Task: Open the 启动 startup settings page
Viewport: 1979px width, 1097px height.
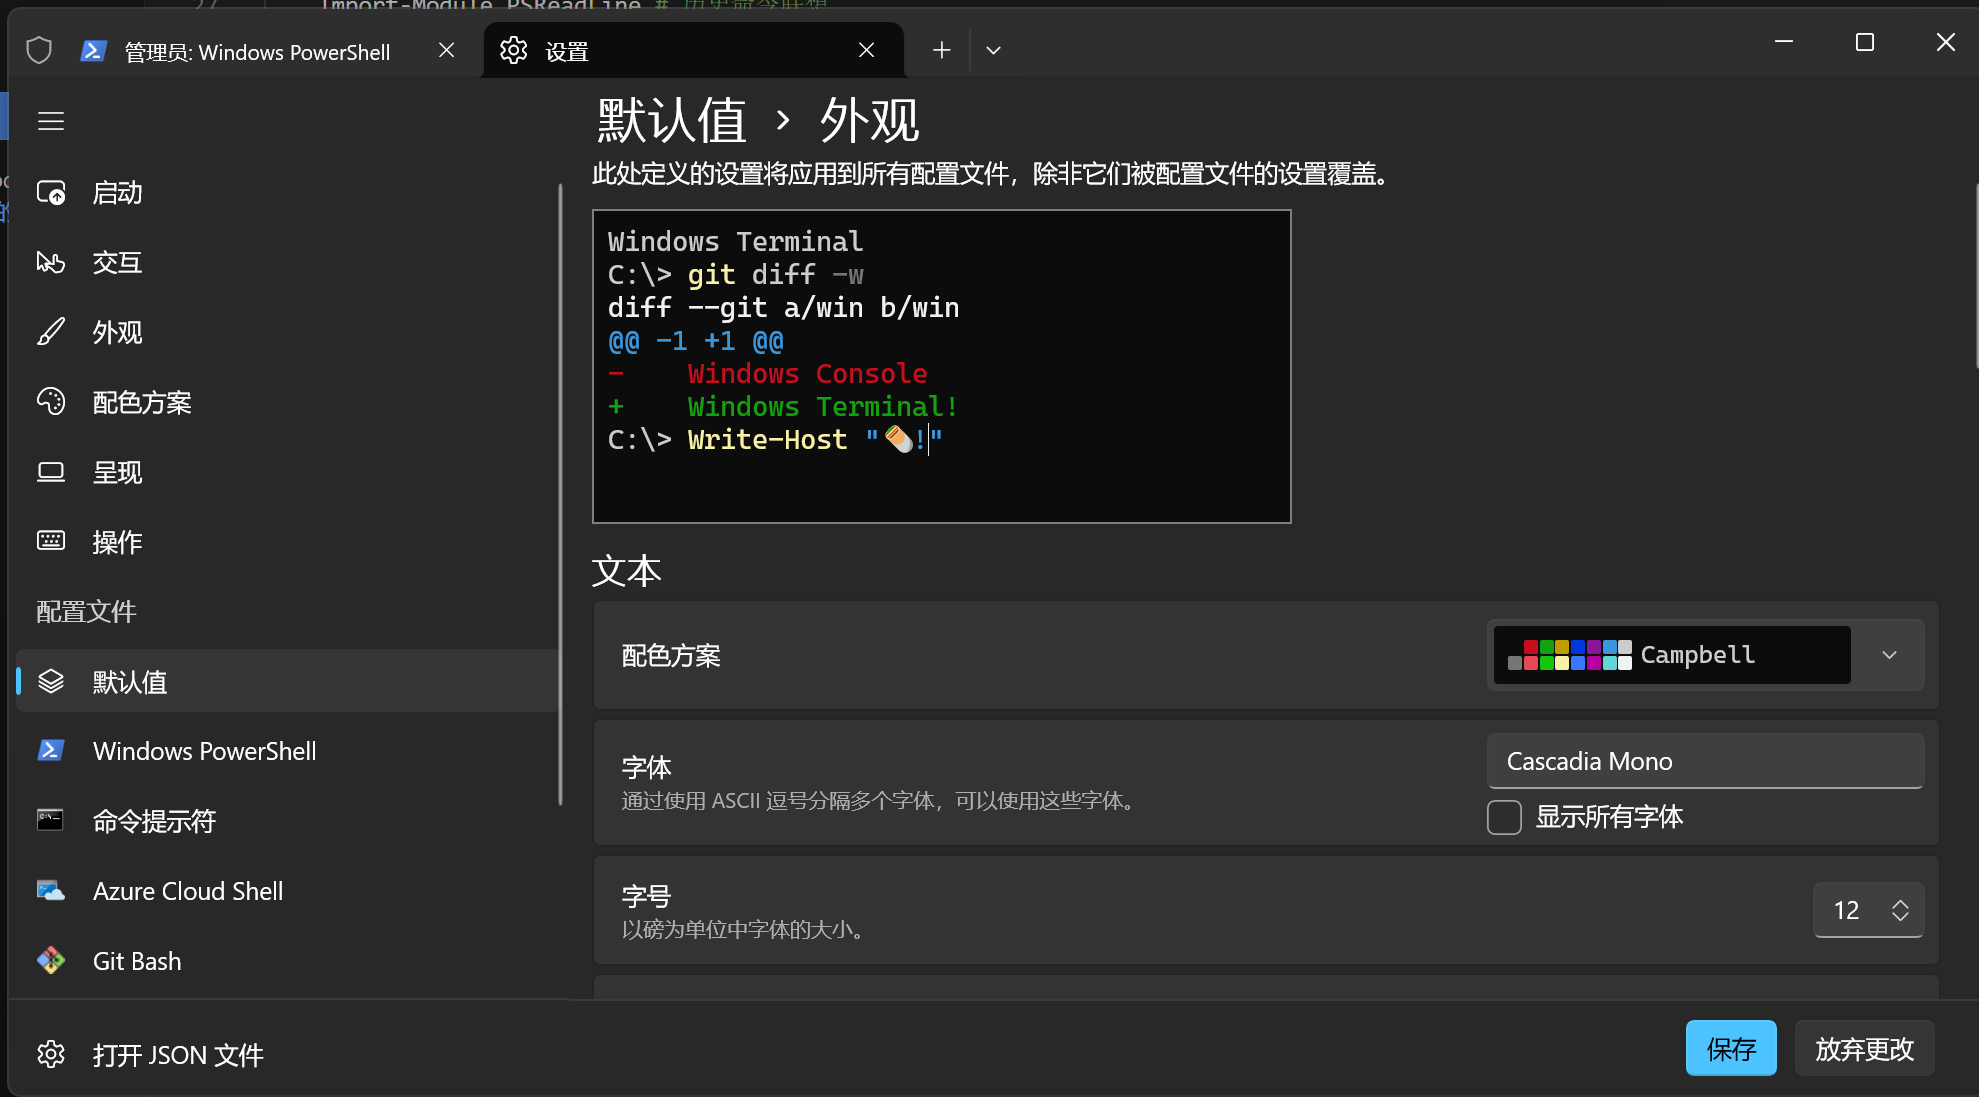Action: [117, 193]
